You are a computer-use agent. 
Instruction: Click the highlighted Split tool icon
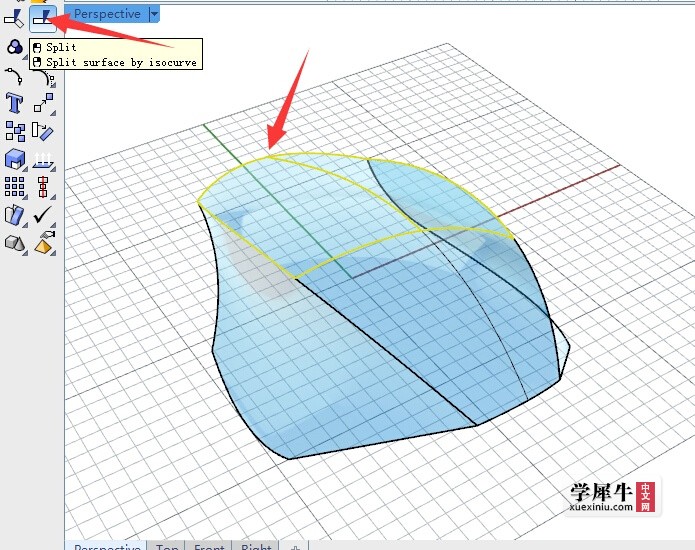pos(43,19)
